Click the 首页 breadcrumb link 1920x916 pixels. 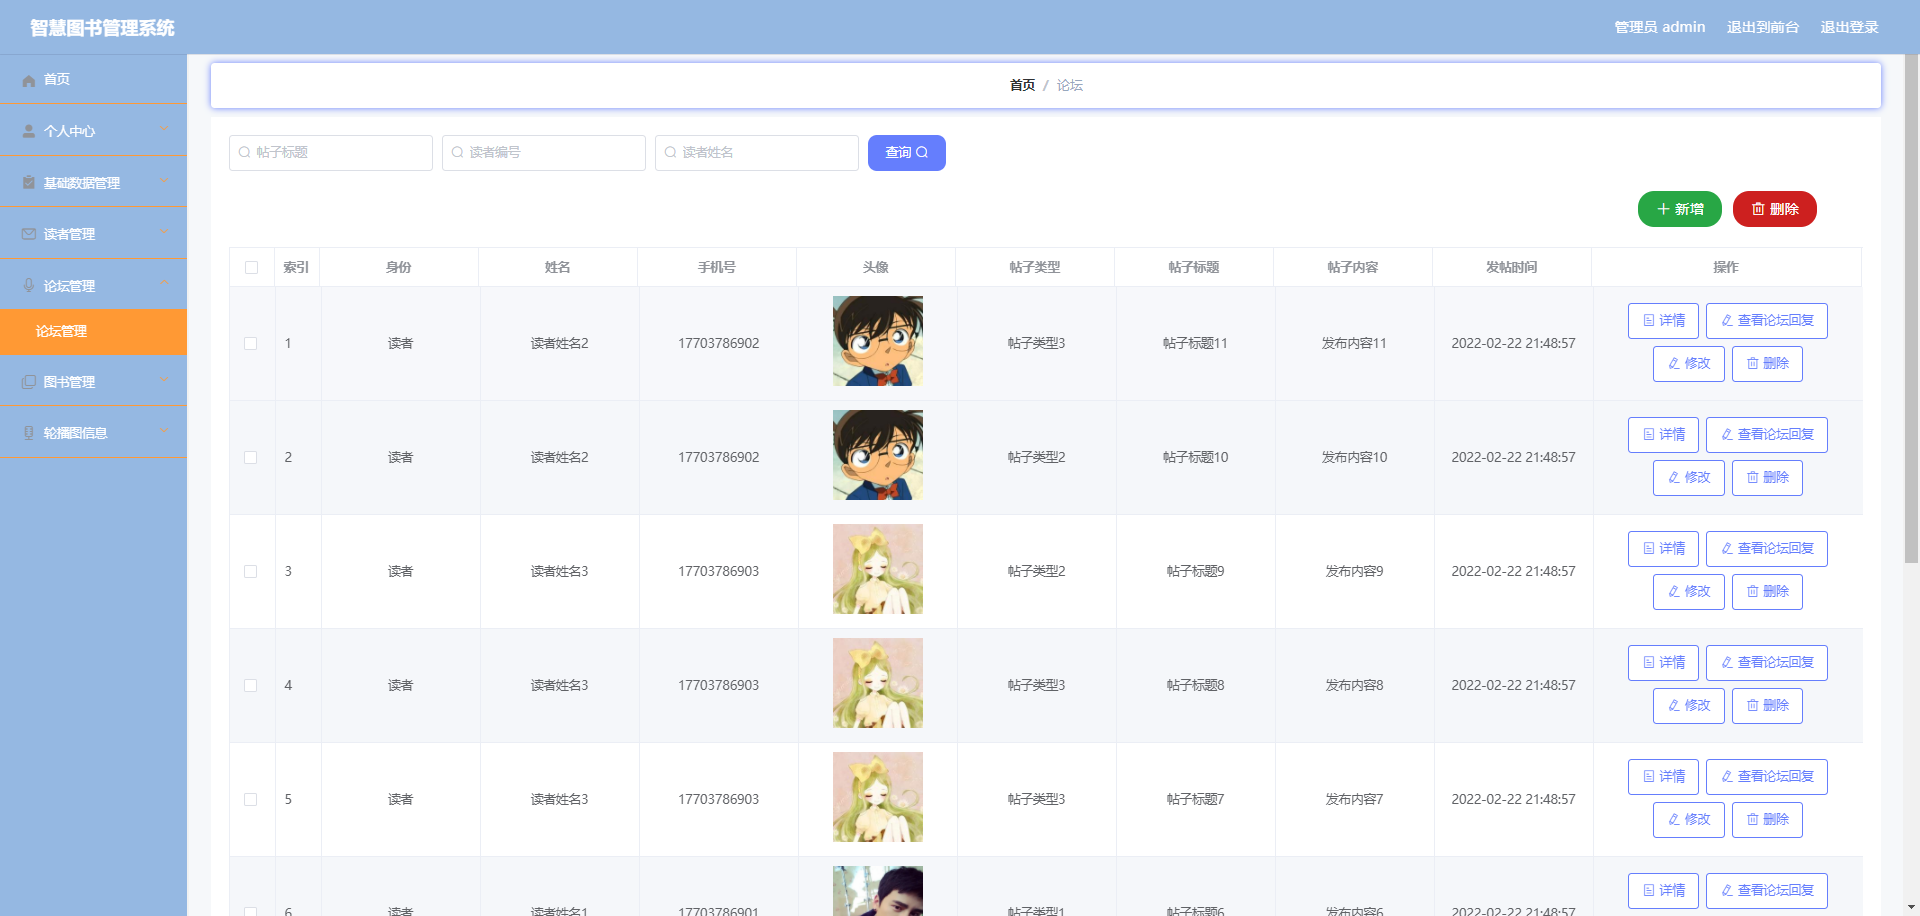pos(1022,86)
